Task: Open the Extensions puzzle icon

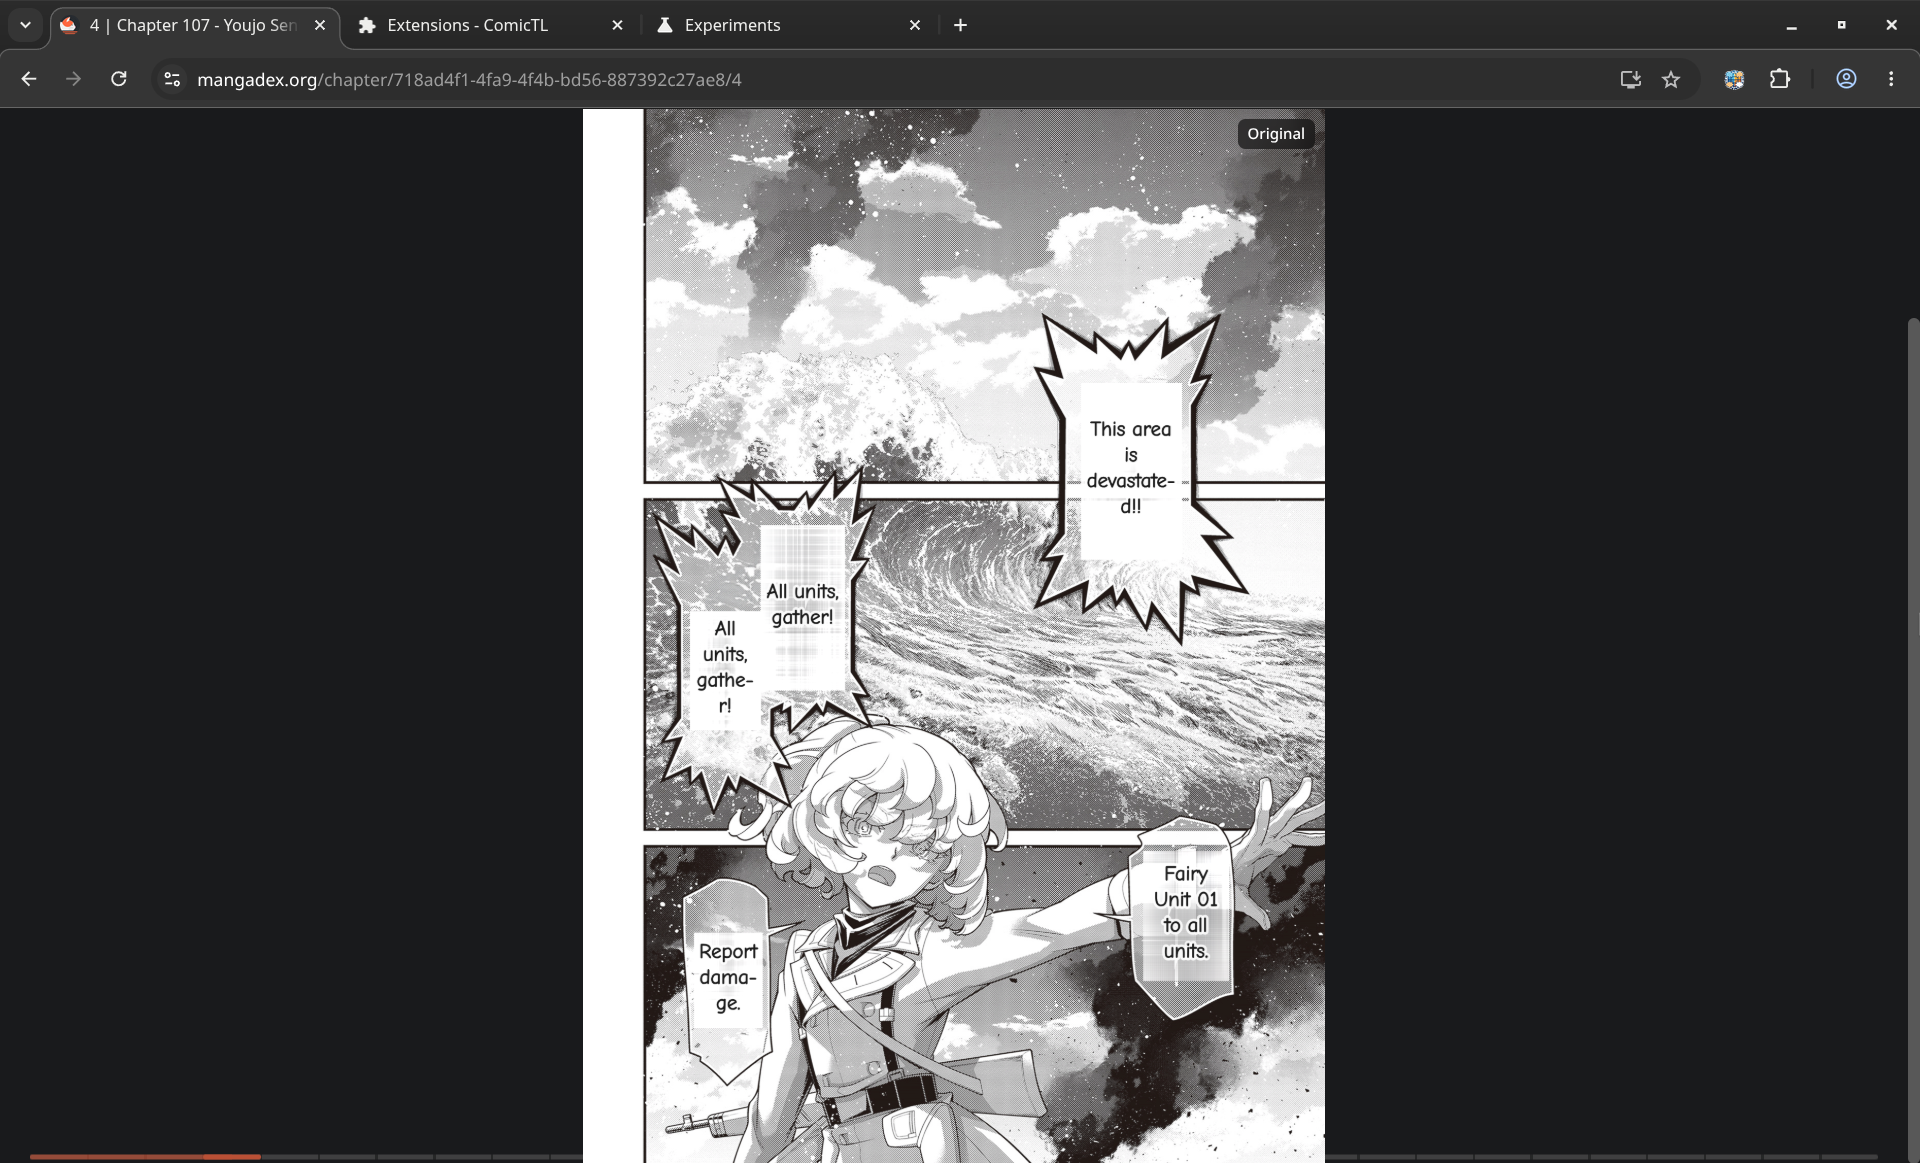Action: click(1780, 79)
